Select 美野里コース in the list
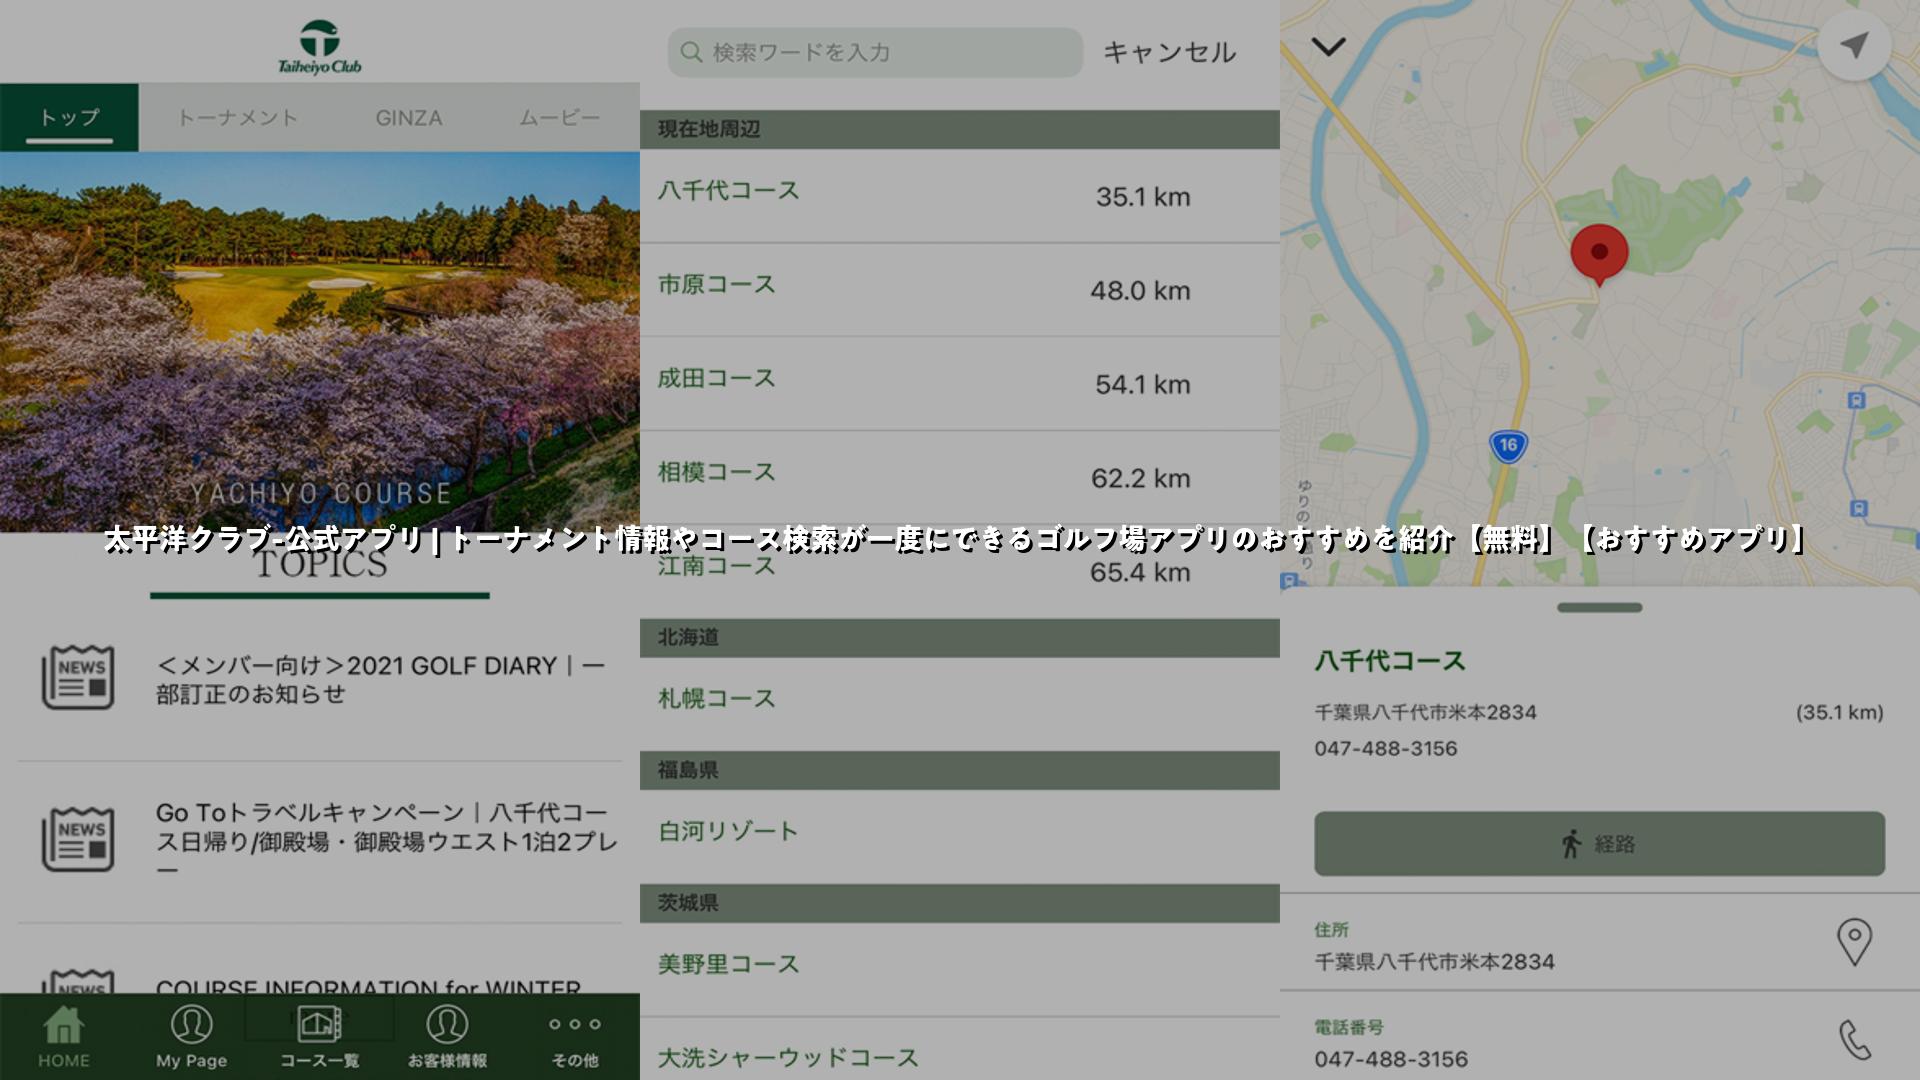This screenshot has height=1080, width=1920. tap(960, 969)
